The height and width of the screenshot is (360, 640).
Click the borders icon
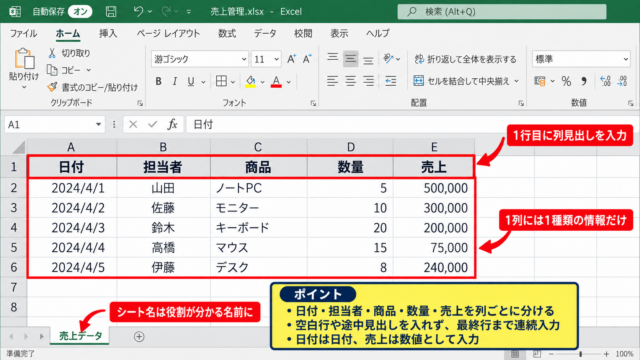pyautogui.click(x=221, y=81)
